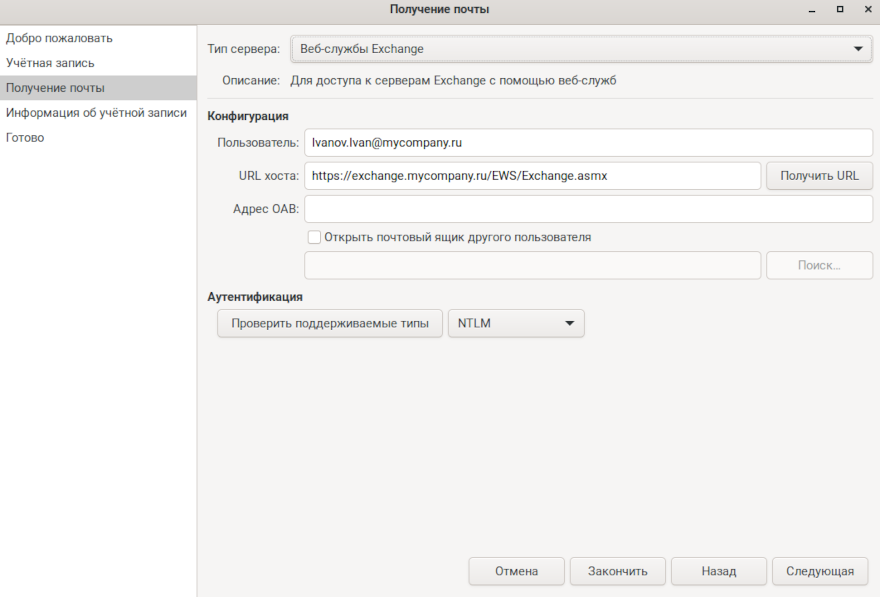The height and width of the screenshot is (597, 880).
Task: Select Добро пожаловать in the sidebar
Action: 59,38
